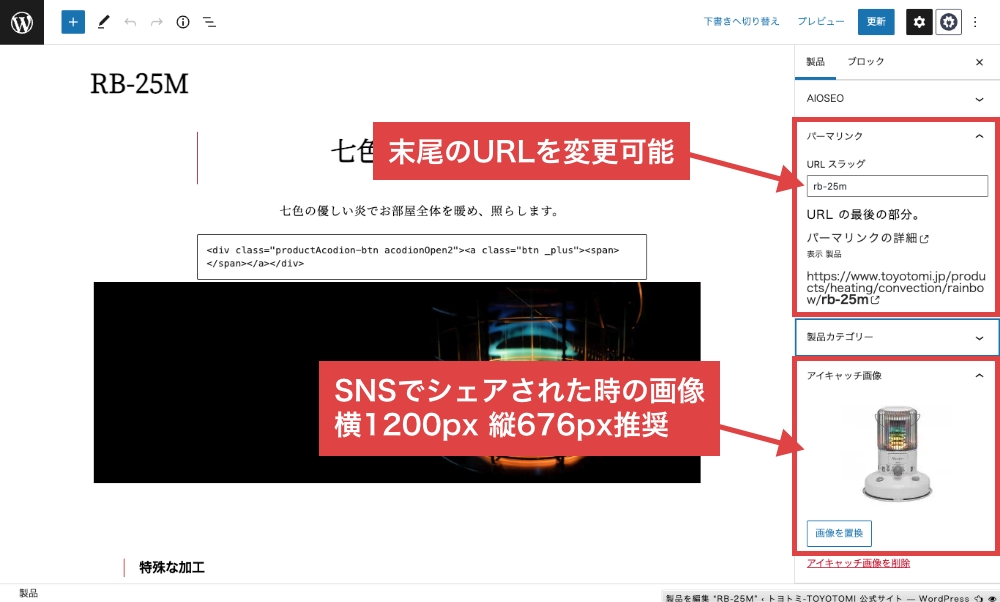Redo the undone change
This screenshot has width=1000, height=602.
[x=156, y=22]
